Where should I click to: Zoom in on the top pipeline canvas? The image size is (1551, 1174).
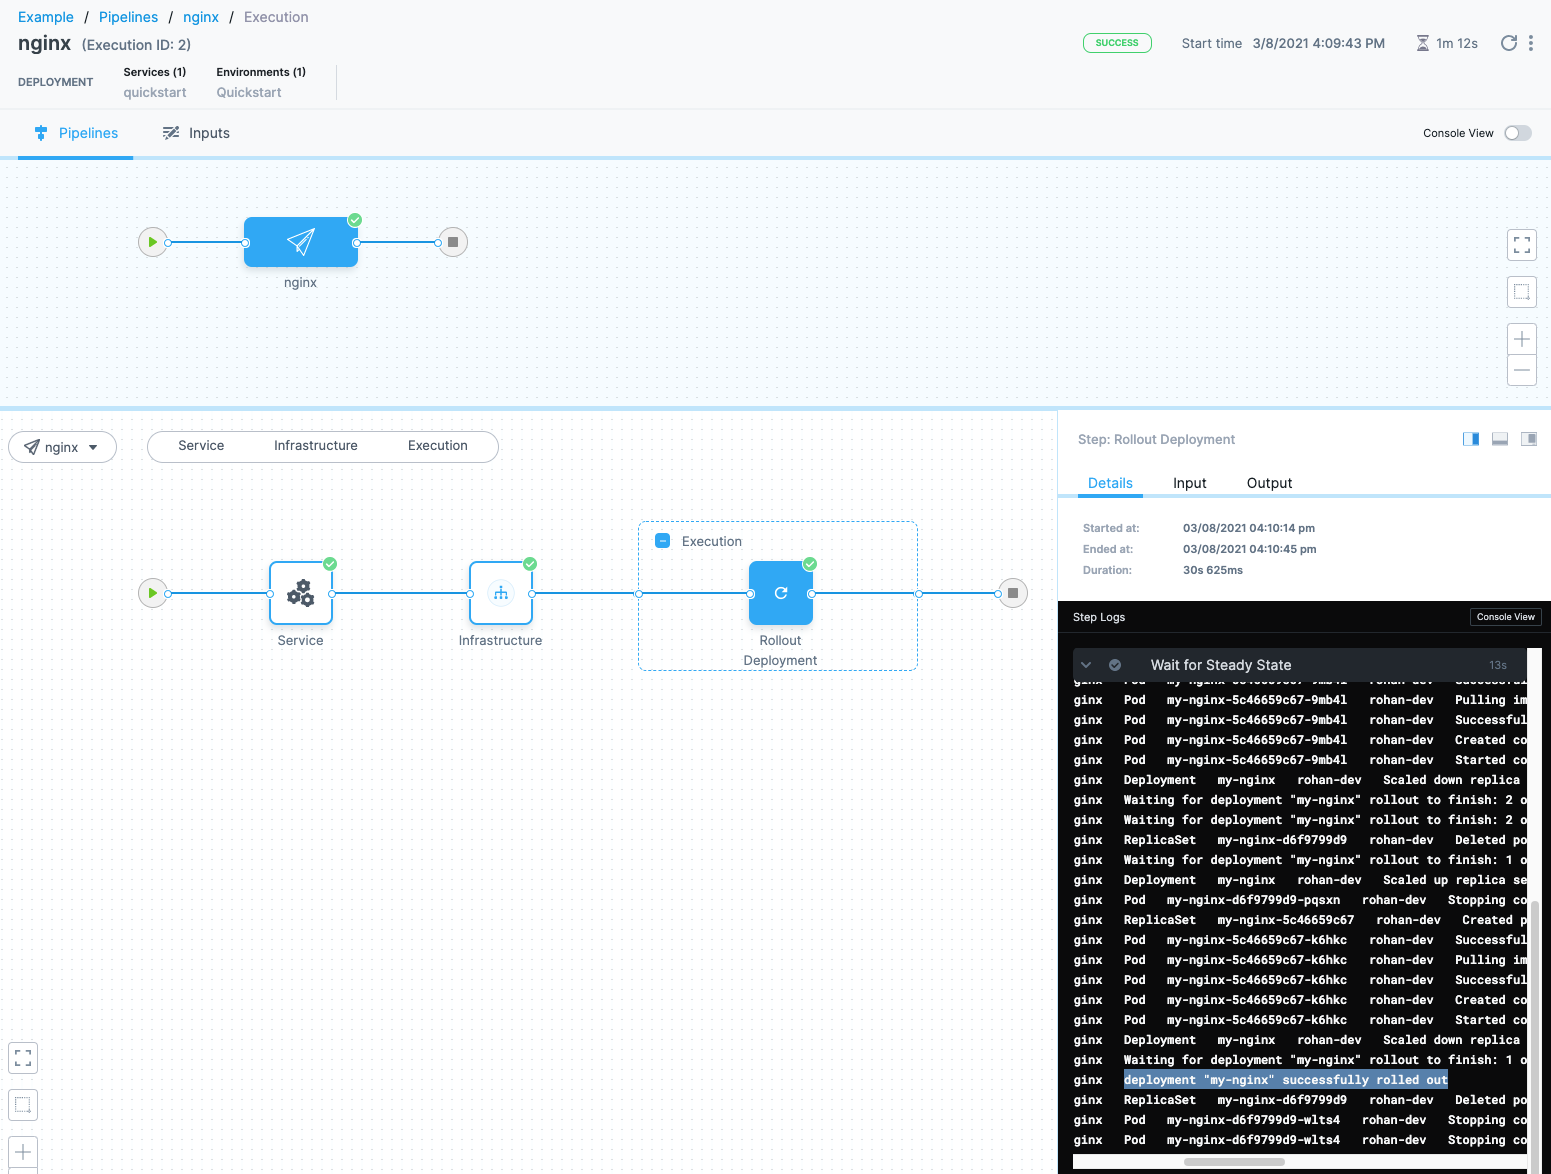click(1521, 339)
